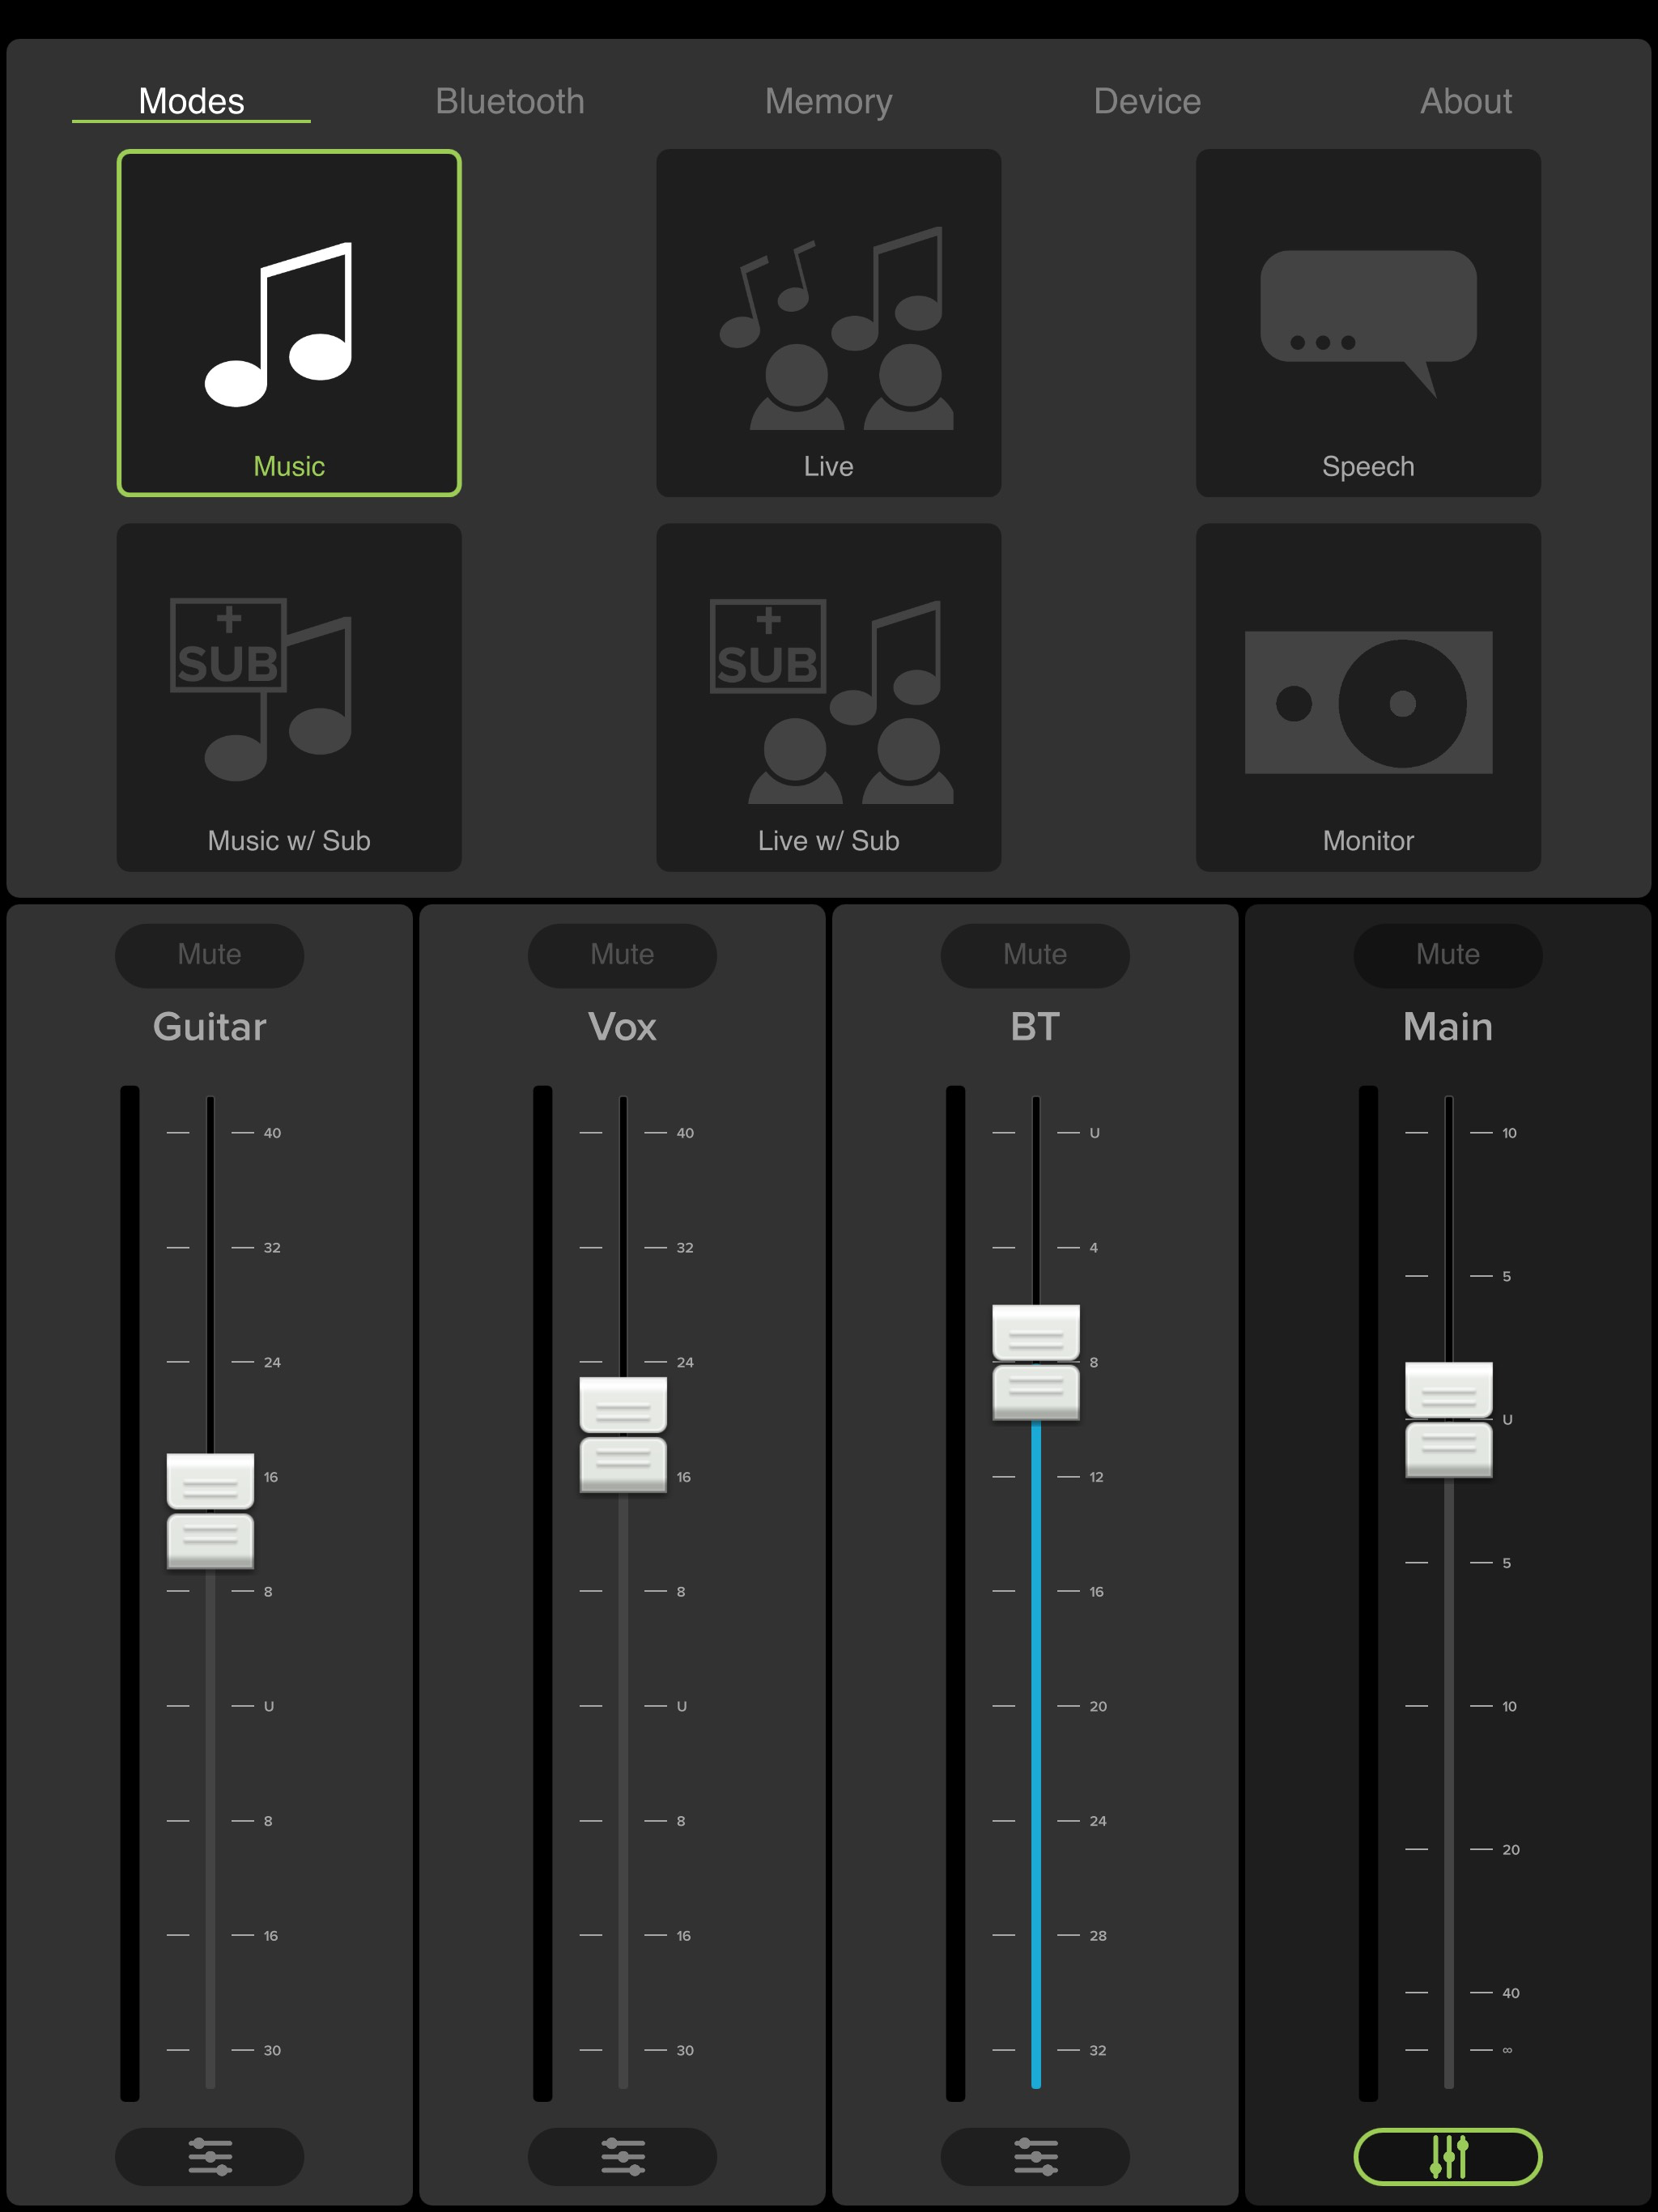Go to the Device tab

[1147, 101]
